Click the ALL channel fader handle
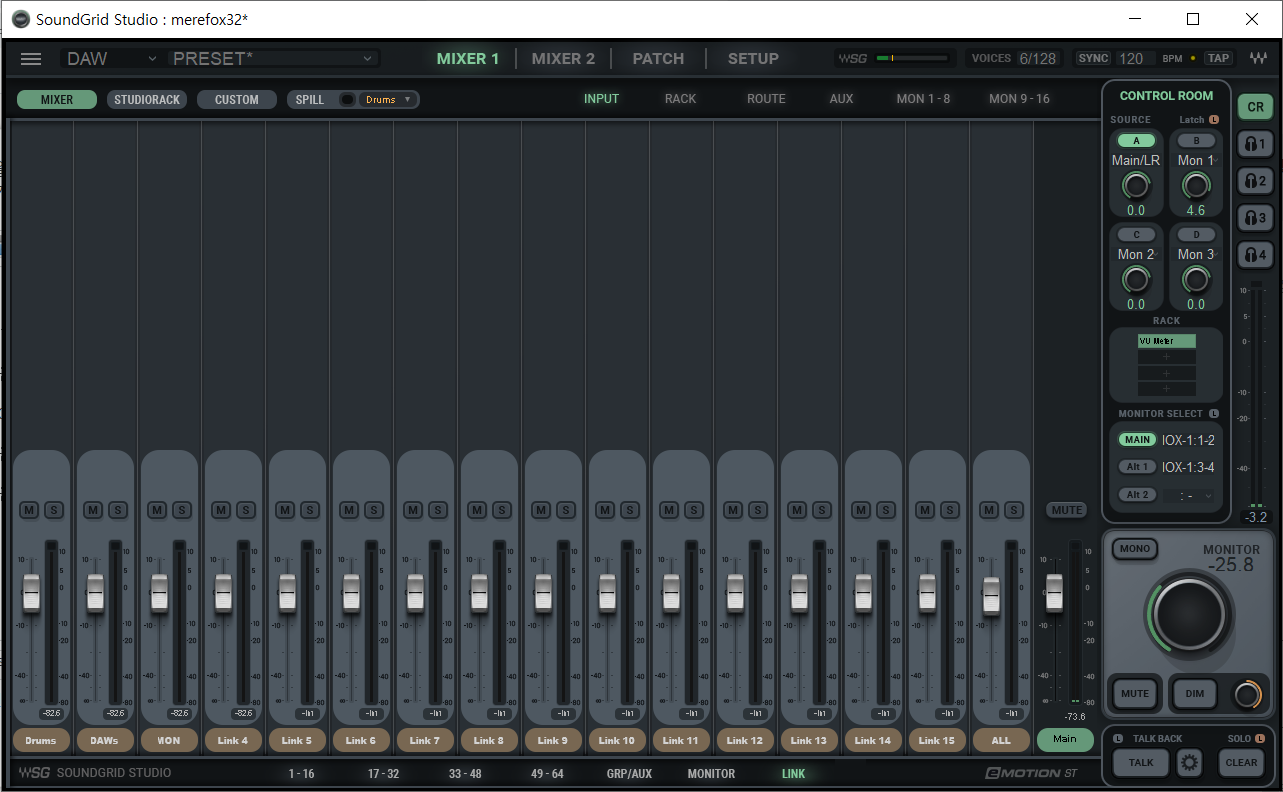The image size is (1283, 792). 991,596
